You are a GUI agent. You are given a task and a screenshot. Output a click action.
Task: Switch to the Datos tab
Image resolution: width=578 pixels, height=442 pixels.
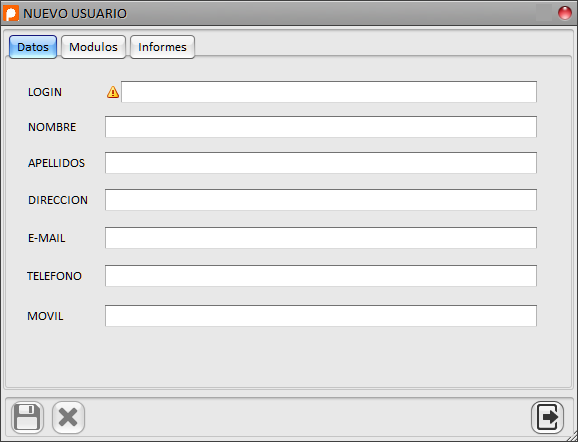coord(33,47)
